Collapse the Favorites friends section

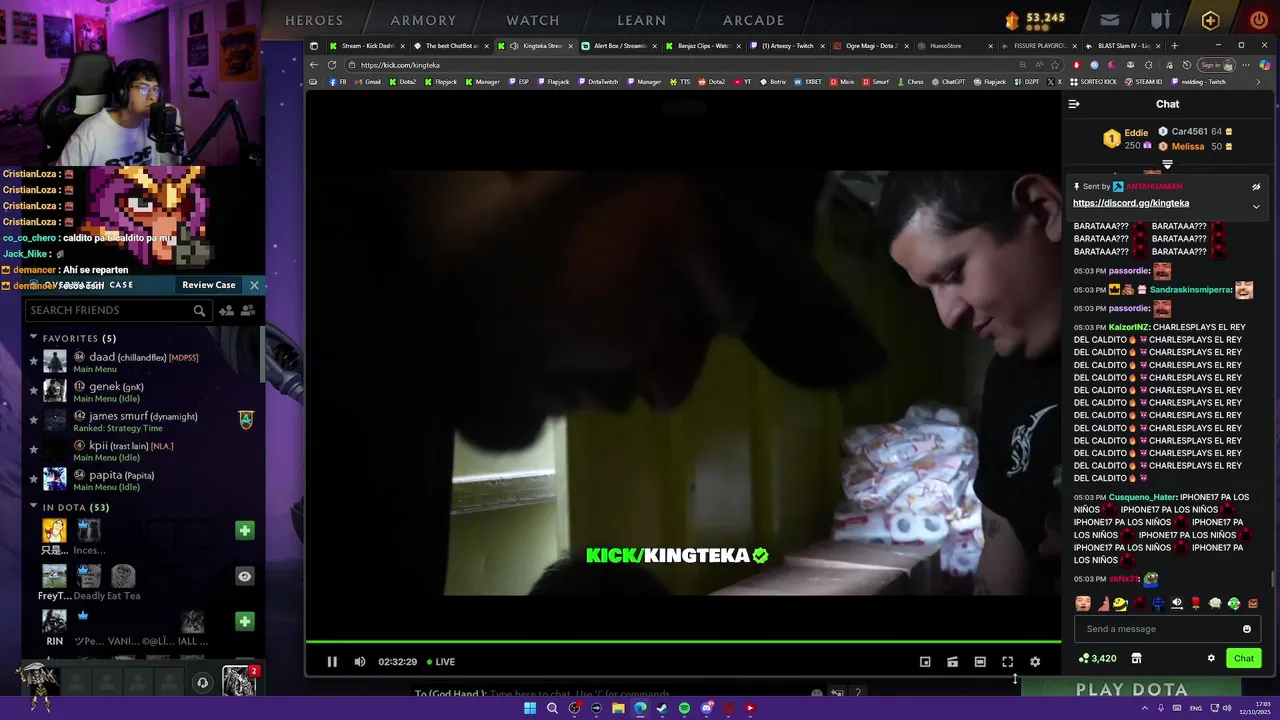coord(33,338)
